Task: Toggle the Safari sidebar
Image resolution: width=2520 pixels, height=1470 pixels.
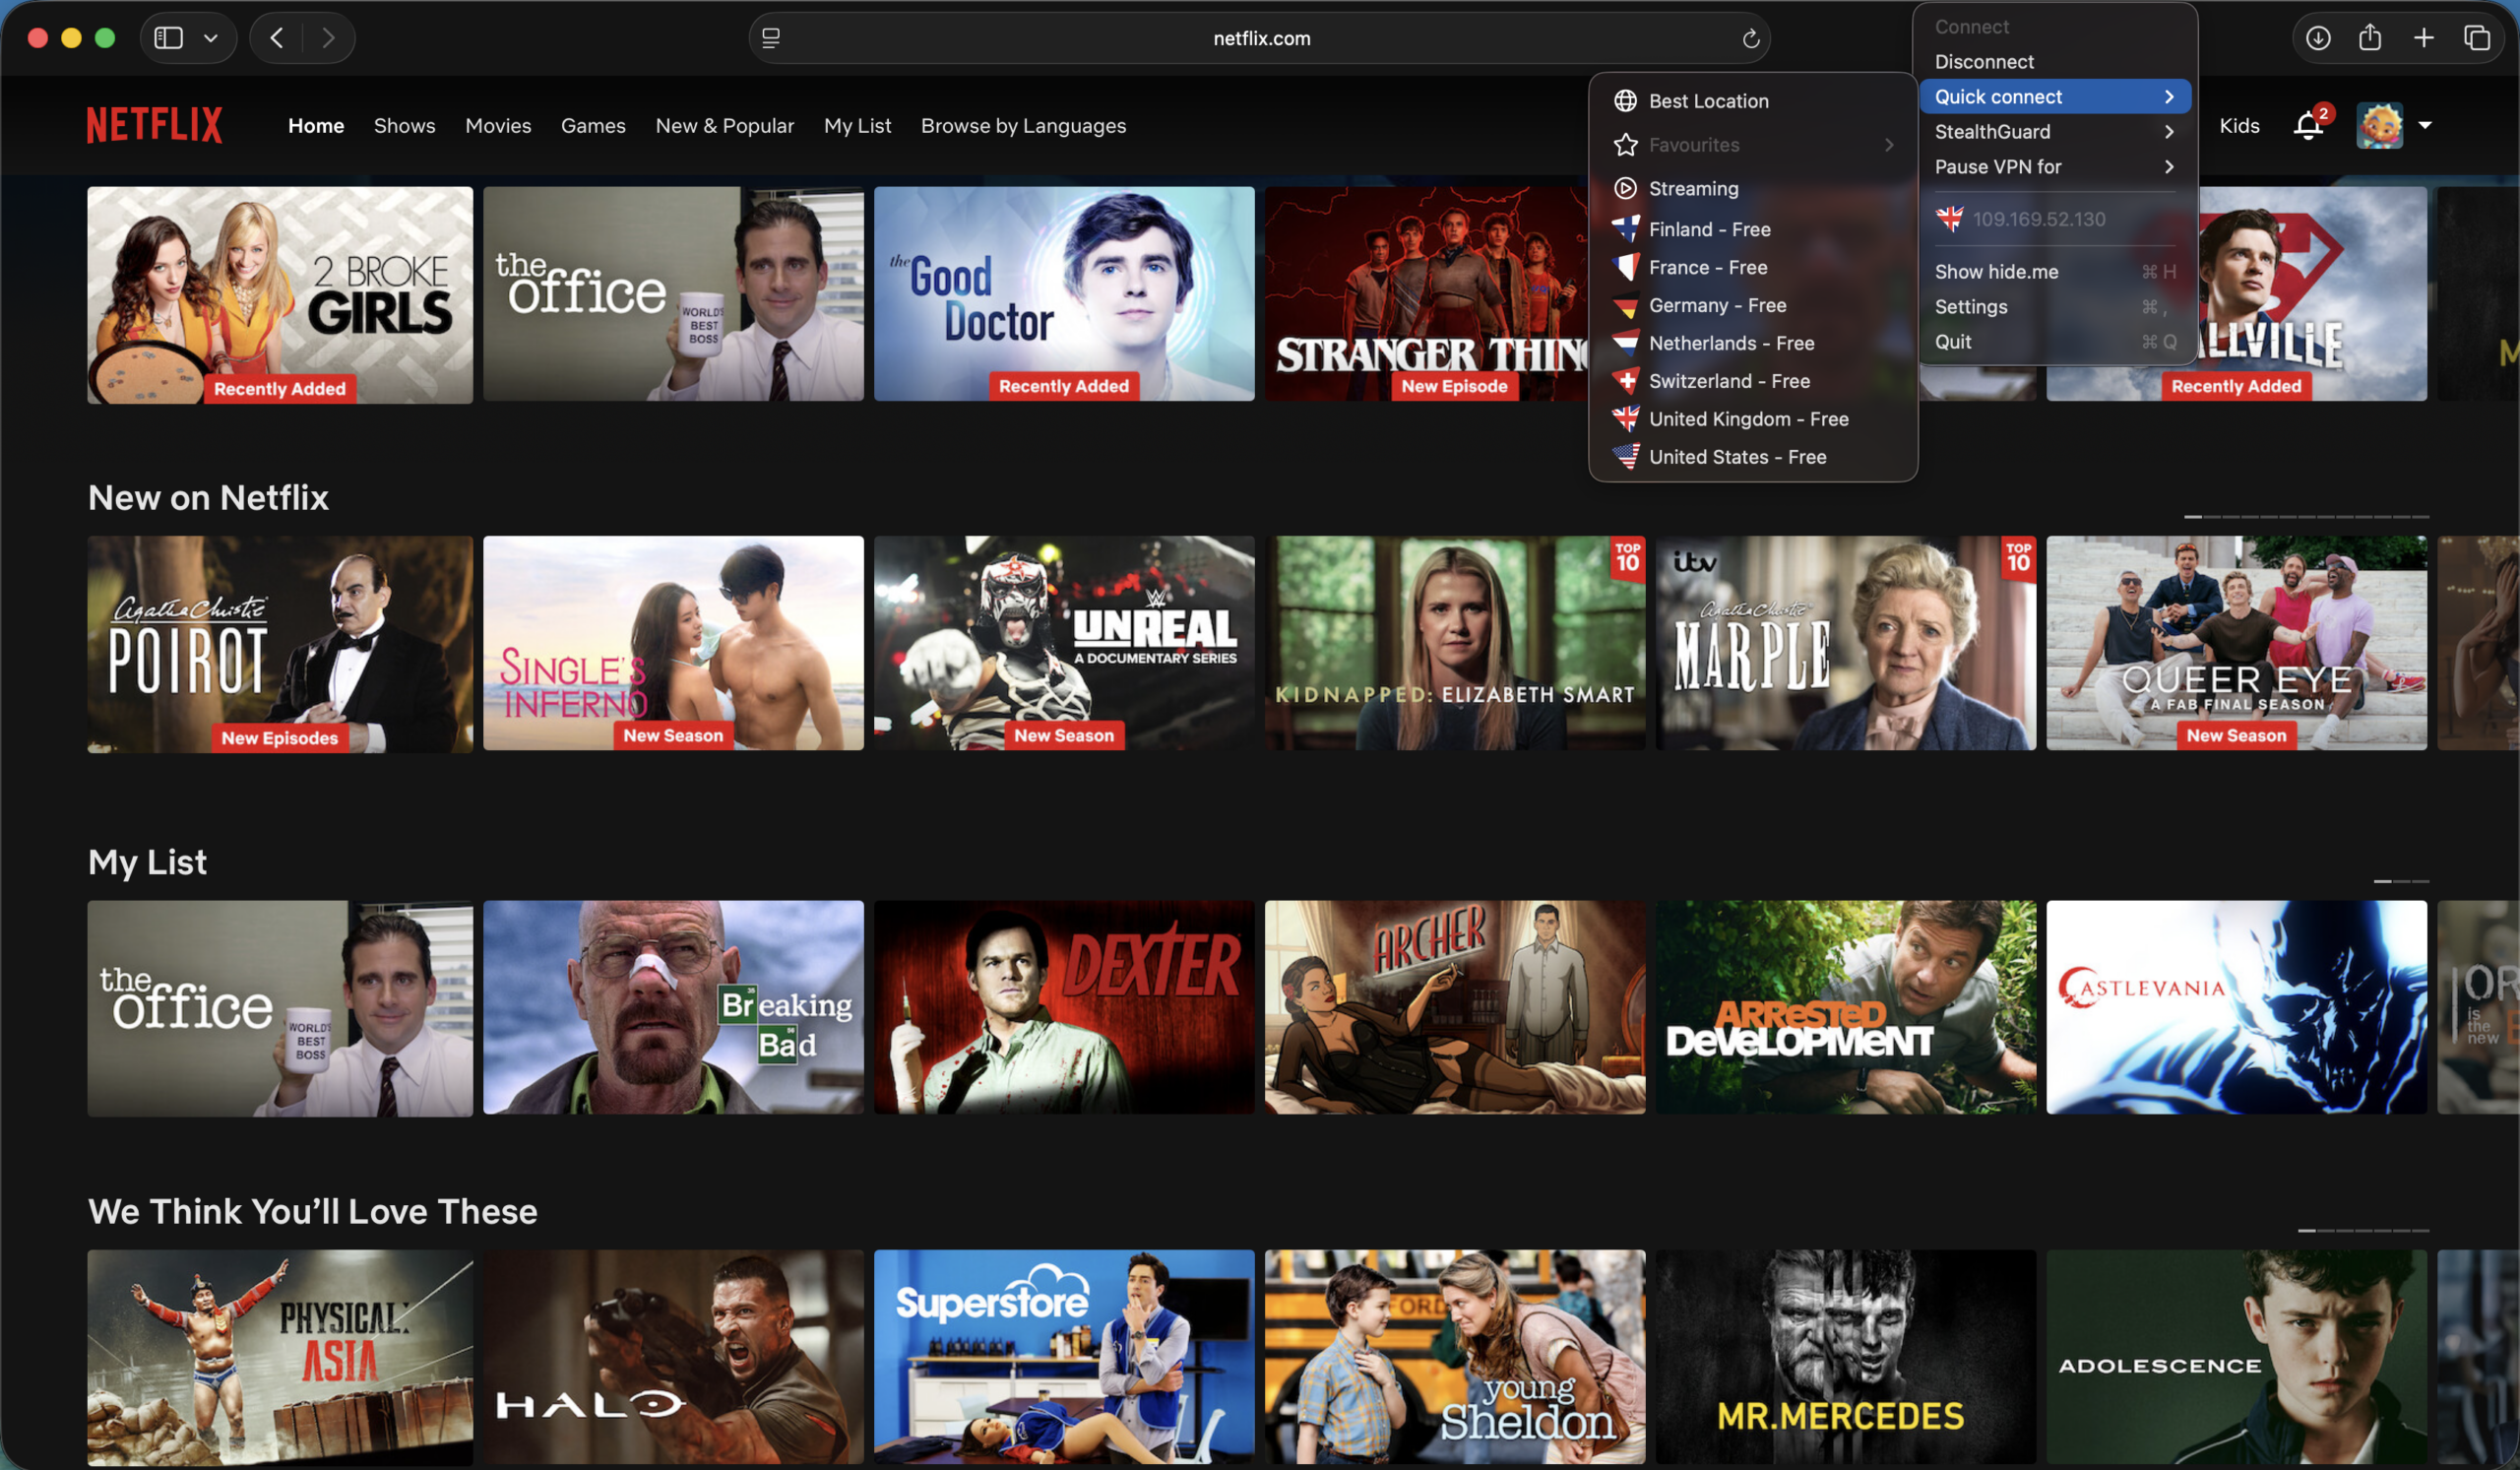Action: tap(169, 38)
